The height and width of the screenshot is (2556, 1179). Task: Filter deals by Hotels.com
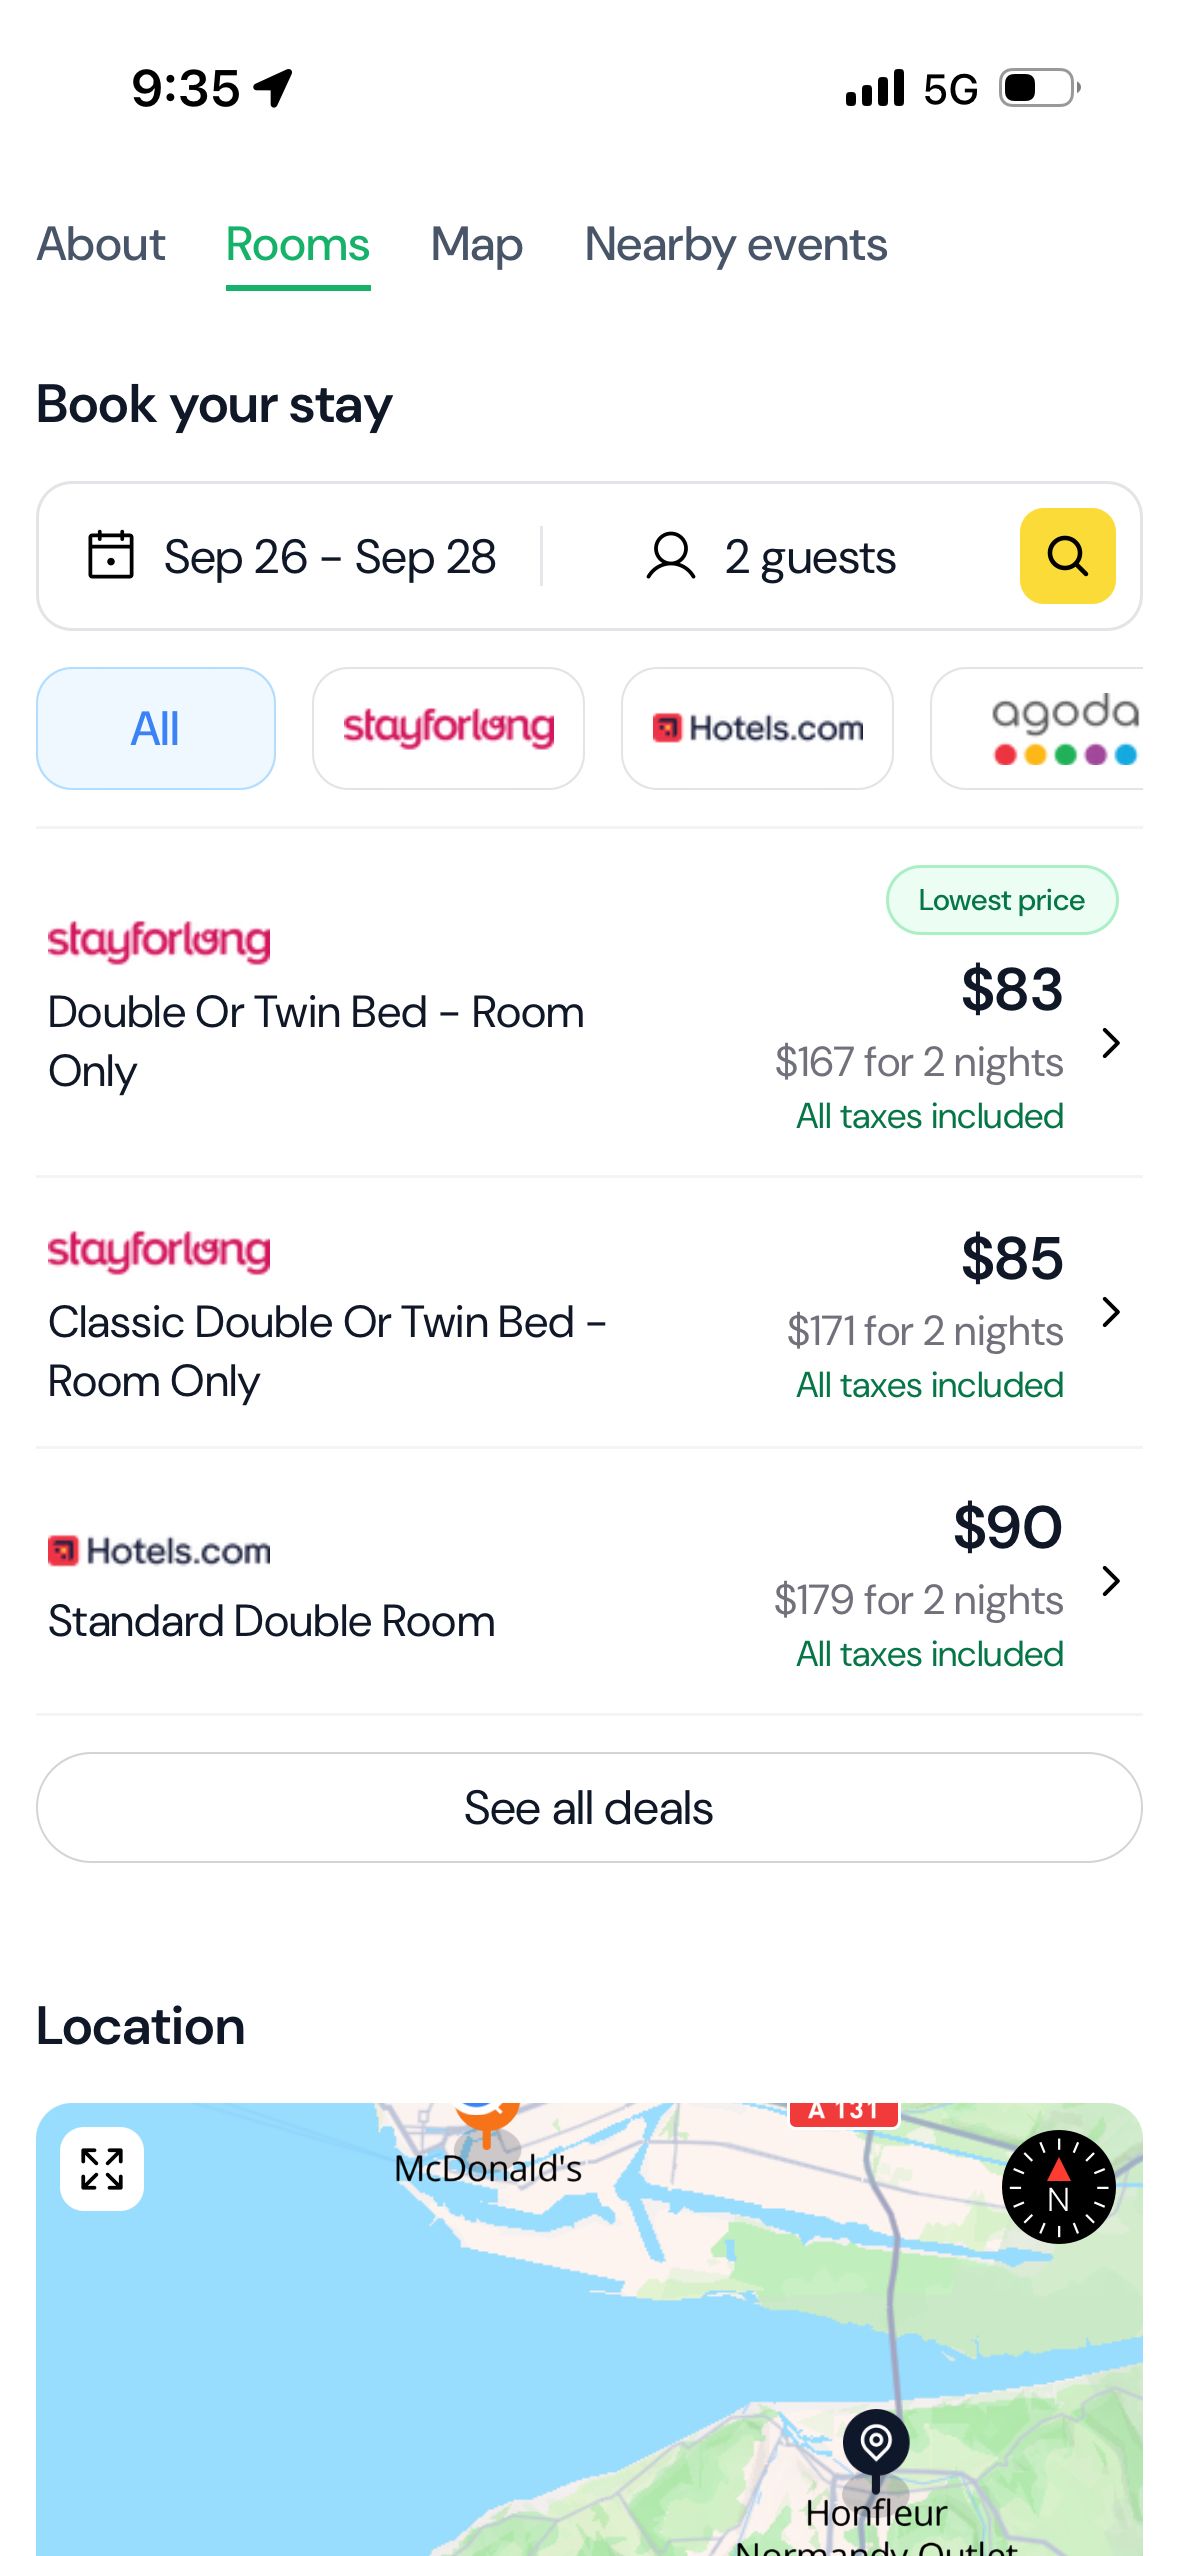click(x=757, y=728)
